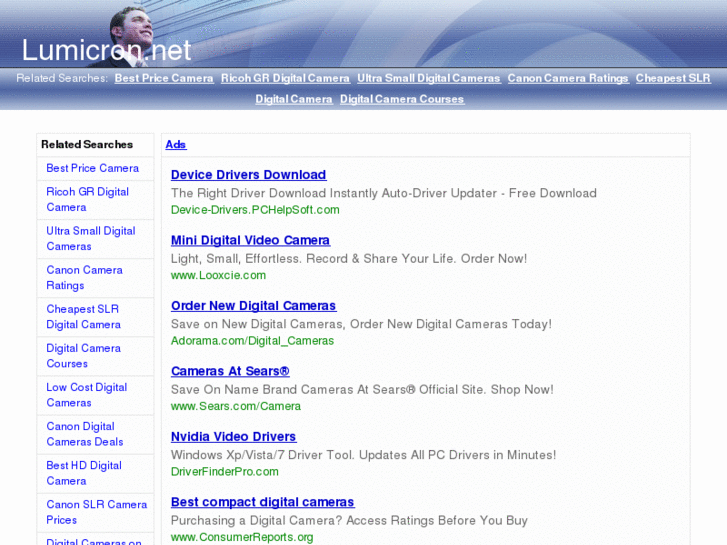Click the Ads label link
The width and height of the screenshot is (727, 545).
click(176, 145)
